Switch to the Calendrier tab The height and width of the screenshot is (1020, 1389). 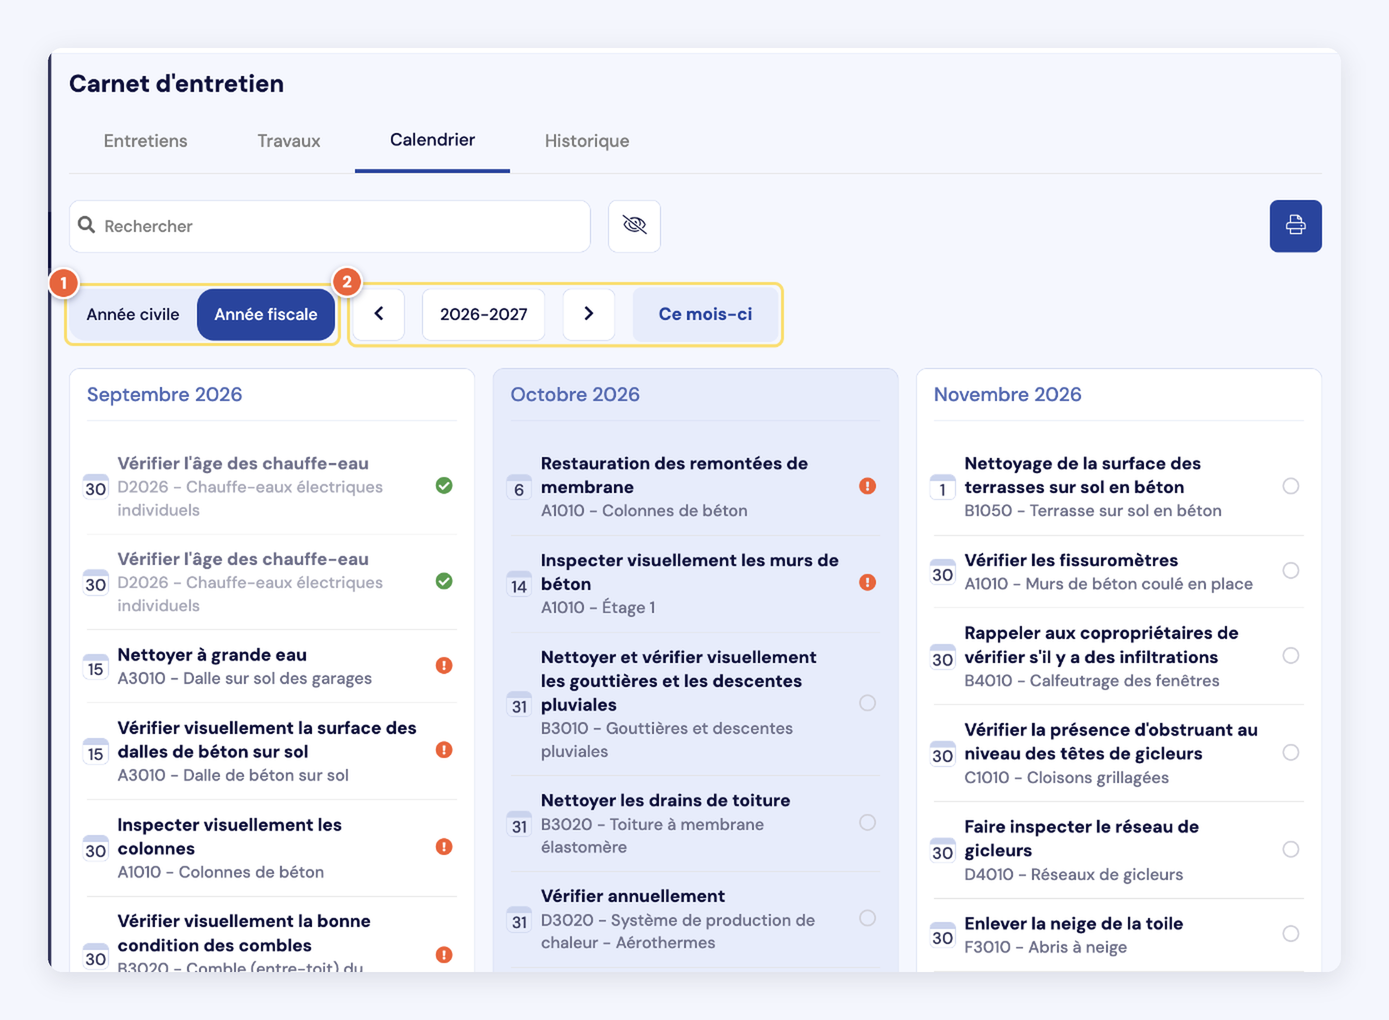[x=432, y=141]
